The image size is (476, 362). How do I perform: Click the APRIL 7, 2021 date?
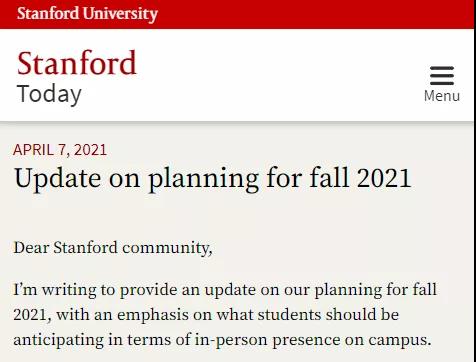tap(60, 150)
